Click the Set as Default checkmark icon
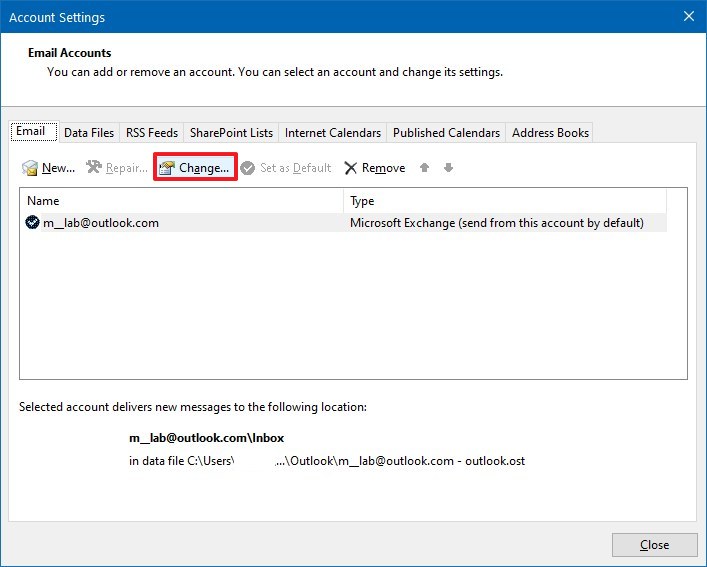 click(248, 168)
